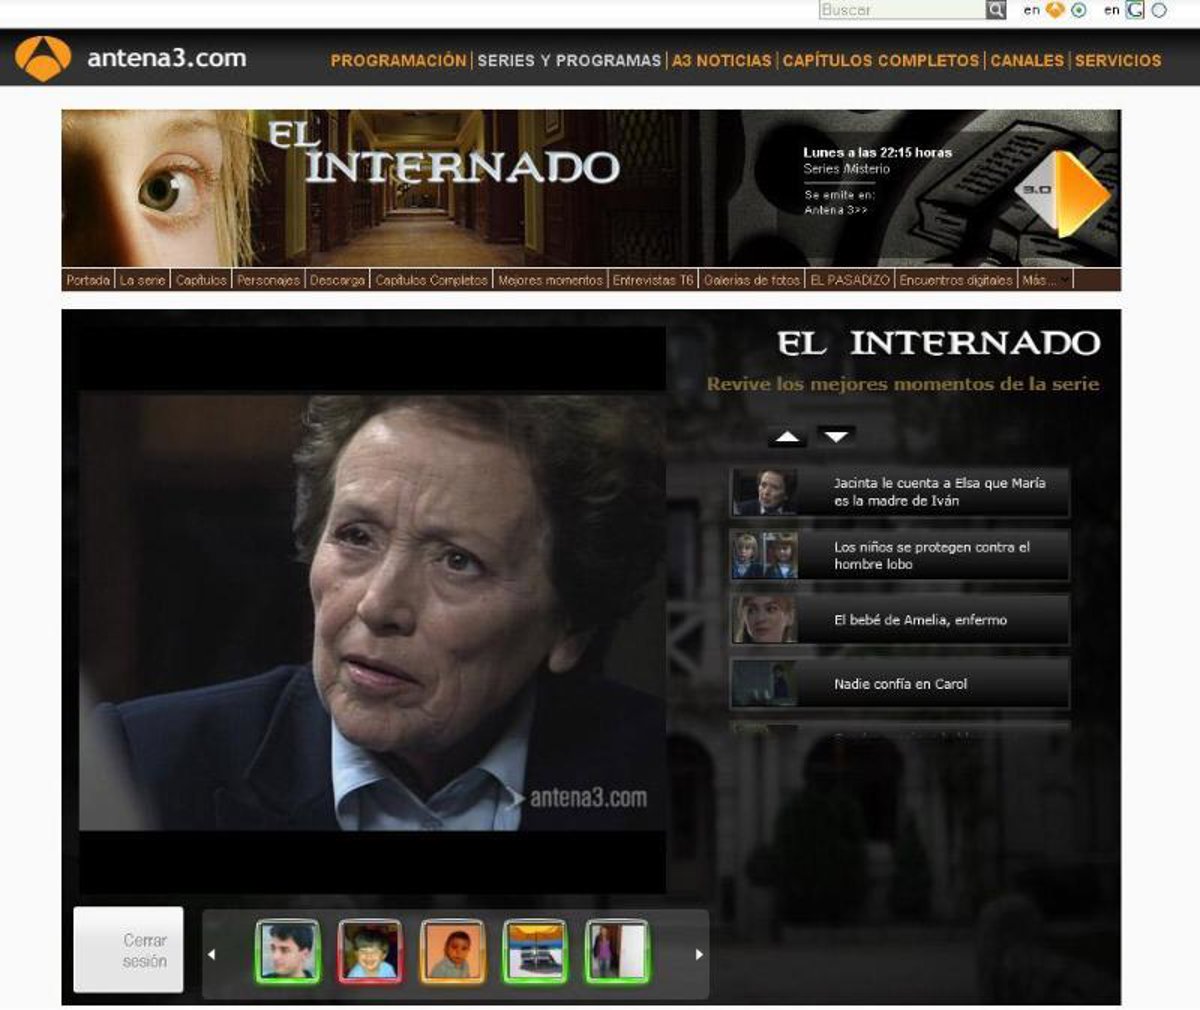The image size is (1200, 1010).
Task: Click the antena3.com logo in header
Action: pyautogui.click(x=131, y=58)
